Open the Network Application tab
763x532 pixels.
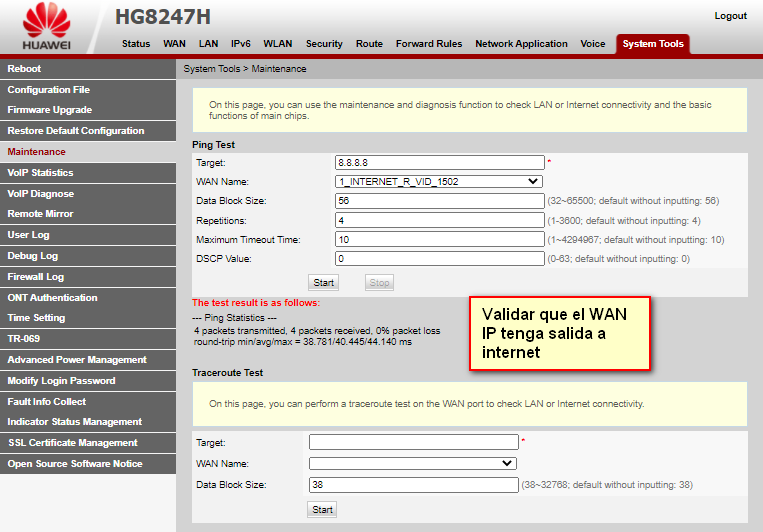click(521, 44)
